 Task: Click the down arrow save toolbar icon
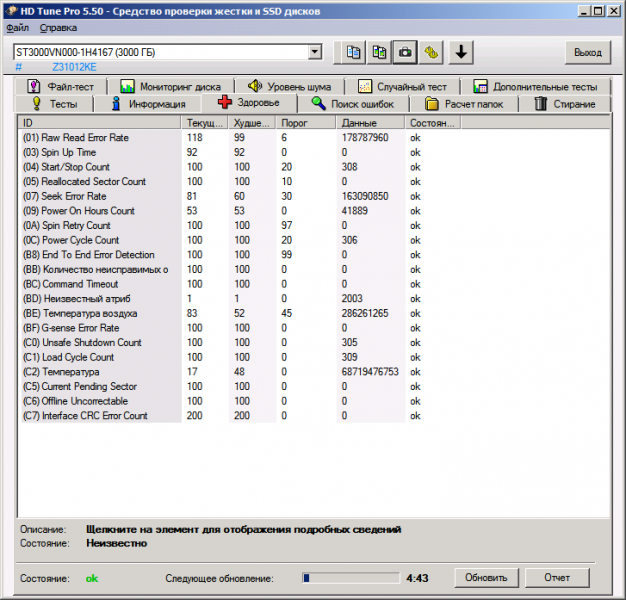(460, 52)
